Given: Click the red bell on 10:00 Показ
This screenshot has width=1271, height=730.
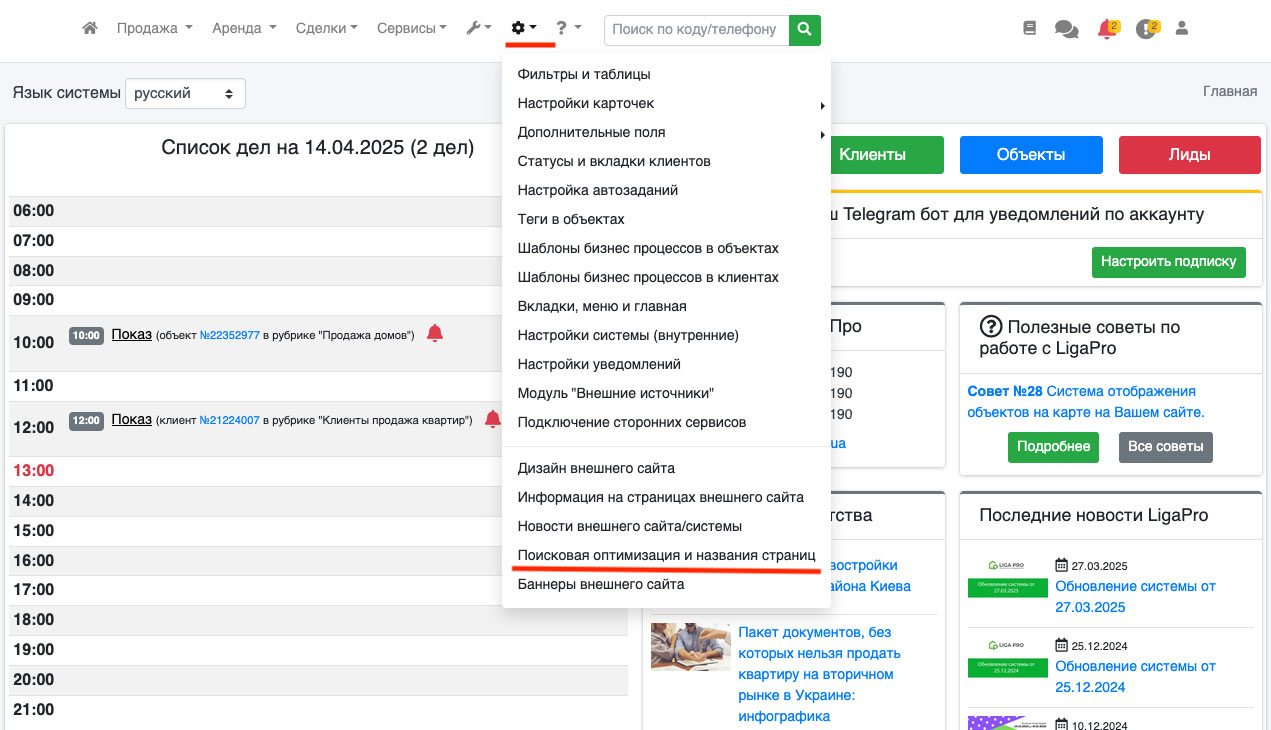Looking at the screenshot, I should (x=434, y=334).
